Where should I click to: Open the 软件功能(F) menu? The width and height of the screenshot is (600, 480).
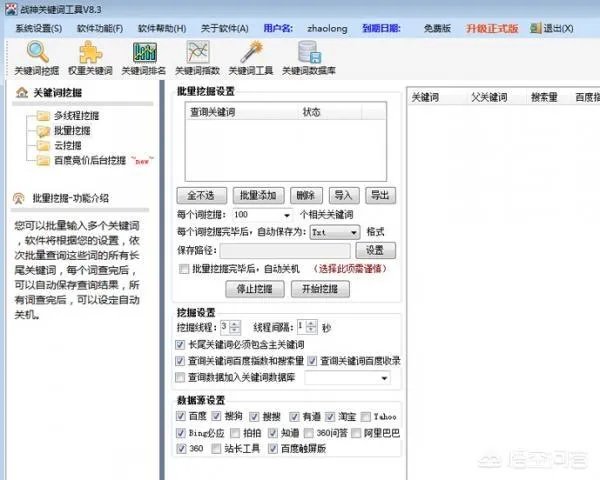tap(100, 28)
